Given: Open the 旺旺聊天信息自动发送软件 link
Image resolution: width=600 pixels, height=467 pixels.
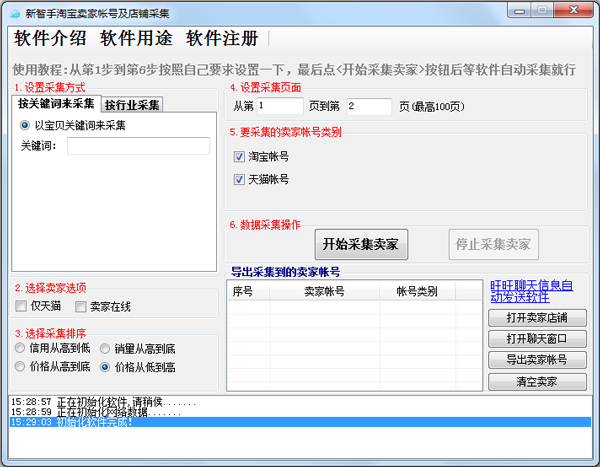Looking at the screenshot, I should coord(531,291).
